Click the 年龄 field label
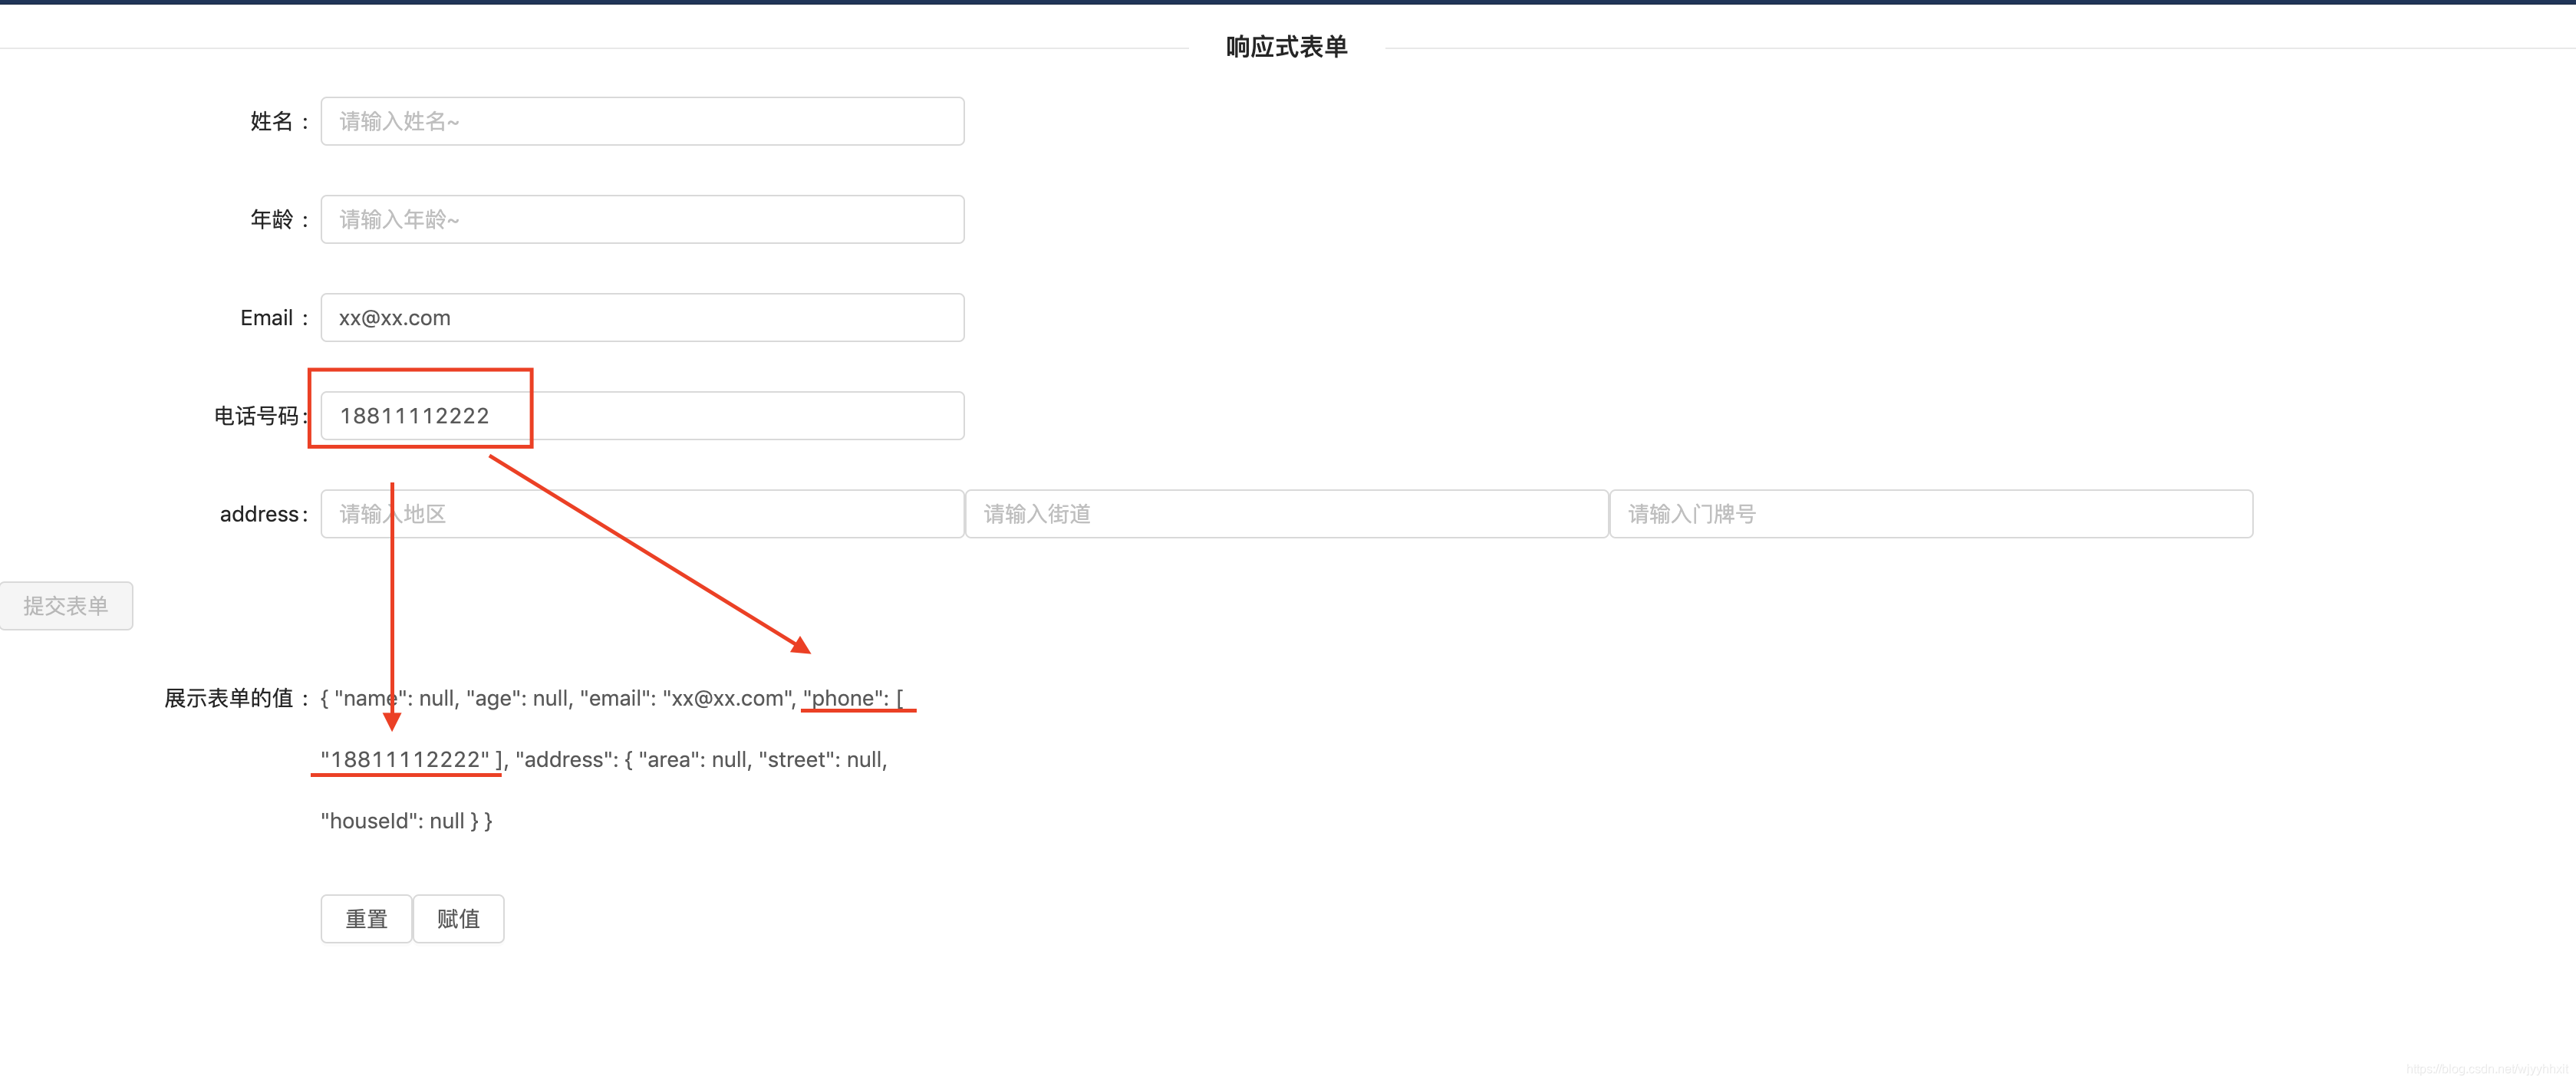Viewport: 2576px width, 1083px height. tap(272, 220)
